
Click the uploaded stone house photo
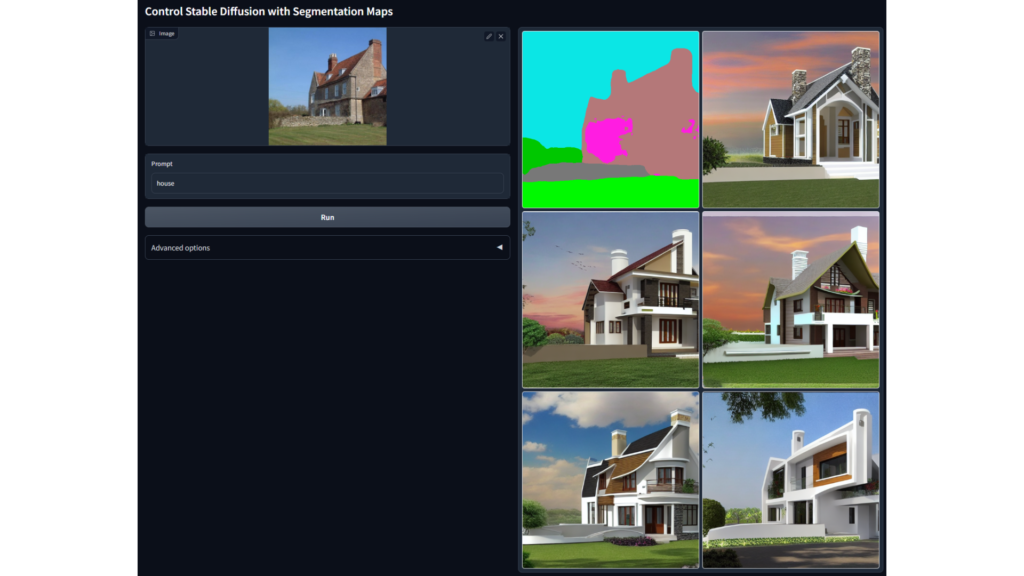[327, 86]
